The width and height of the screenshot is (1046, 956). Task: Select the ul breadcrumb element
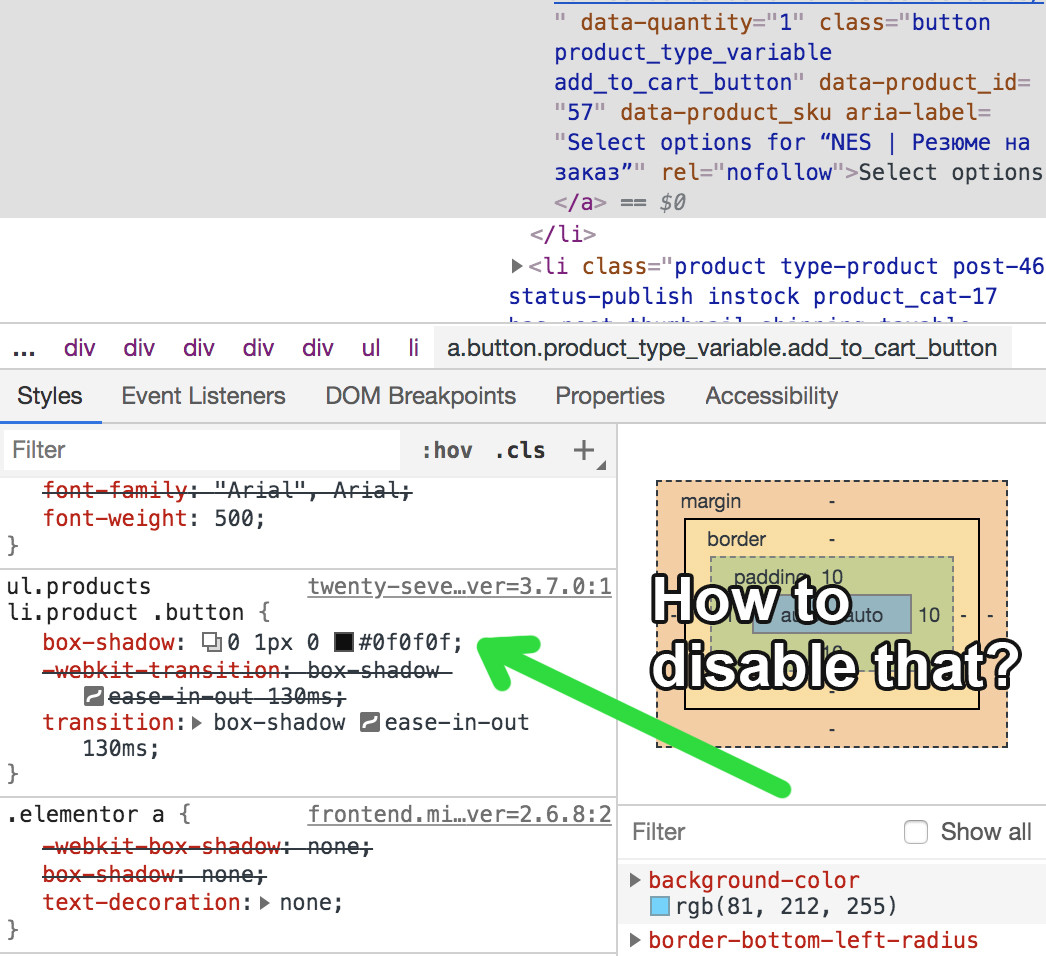[371, 348]
